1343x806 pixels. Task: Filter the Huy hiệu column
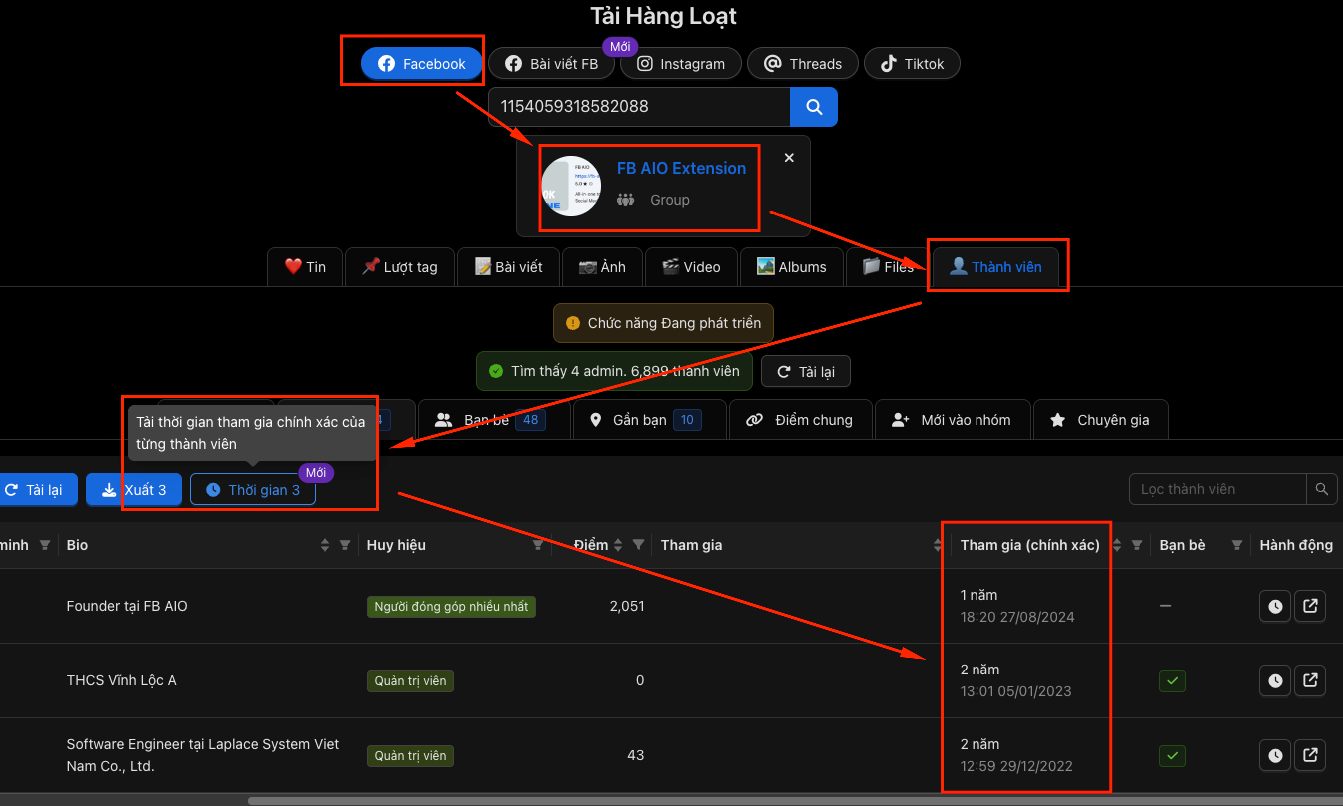pyautogui.click(x=538, y=545)
